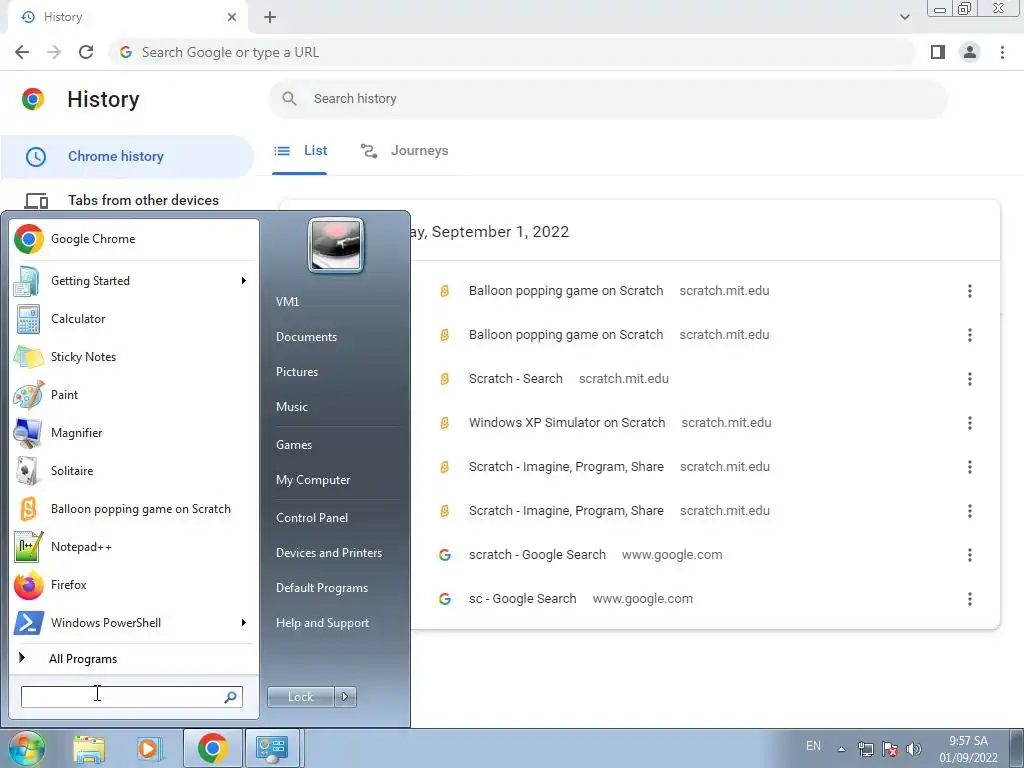Switch to the List tab
The image size is (1024, 768).
click(x=300, y=151)
